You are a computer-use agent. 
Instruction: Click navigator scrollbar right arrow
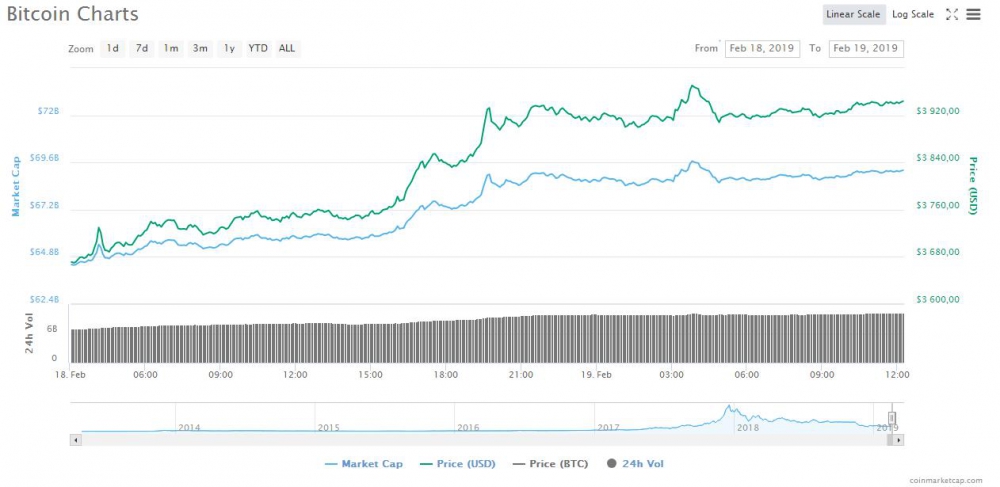click(x=899, y=440)
